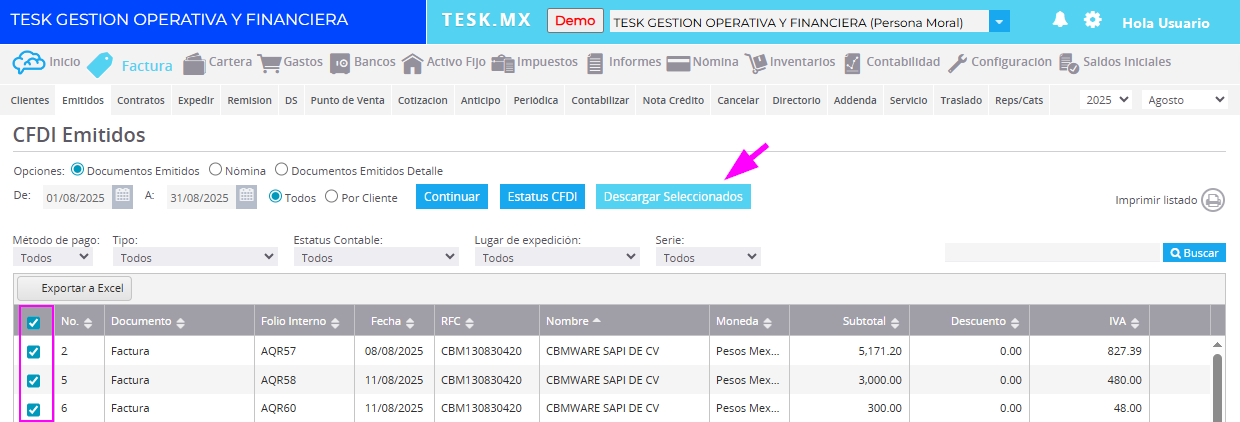Open the Inventarios hand truck icon
This screenshot has width=1240, height=422.
[755, 63]
